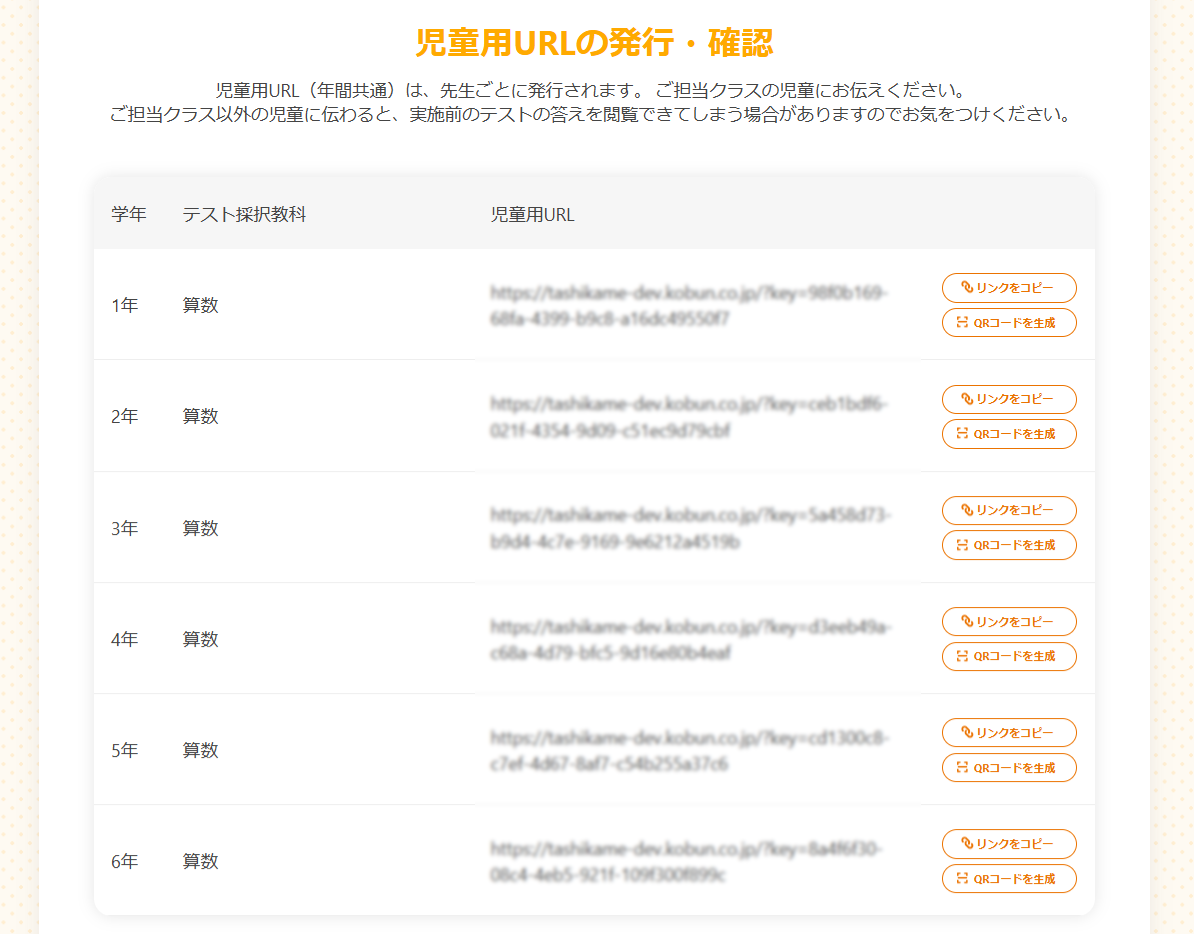Generate a QR code for 6年
This screenshot has width=1194, height=934.
click(1009, 879)
